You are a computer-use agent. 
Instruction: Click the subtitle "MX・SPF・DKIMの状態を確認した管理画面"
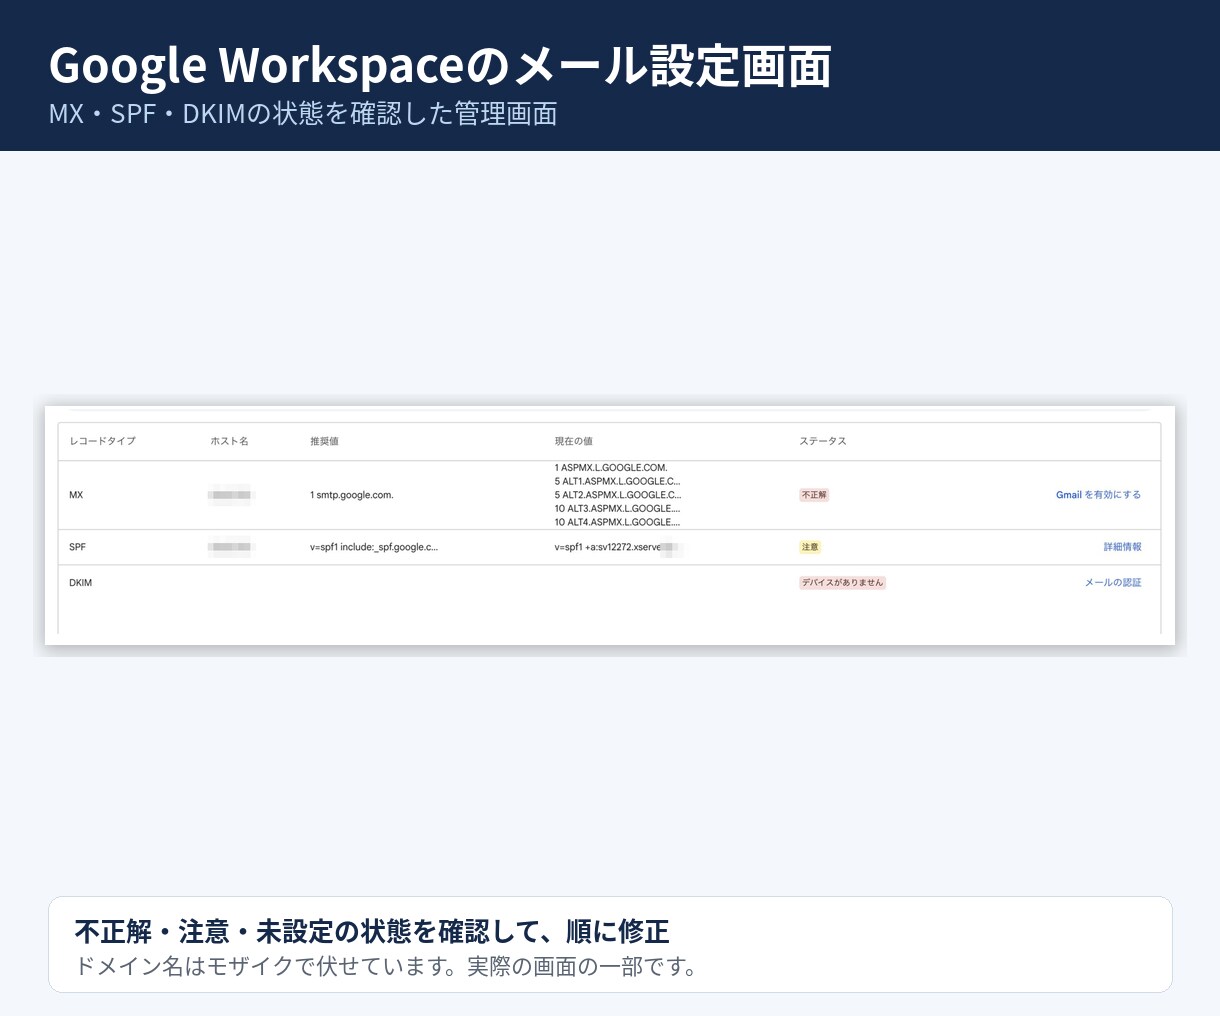[303, 114]
